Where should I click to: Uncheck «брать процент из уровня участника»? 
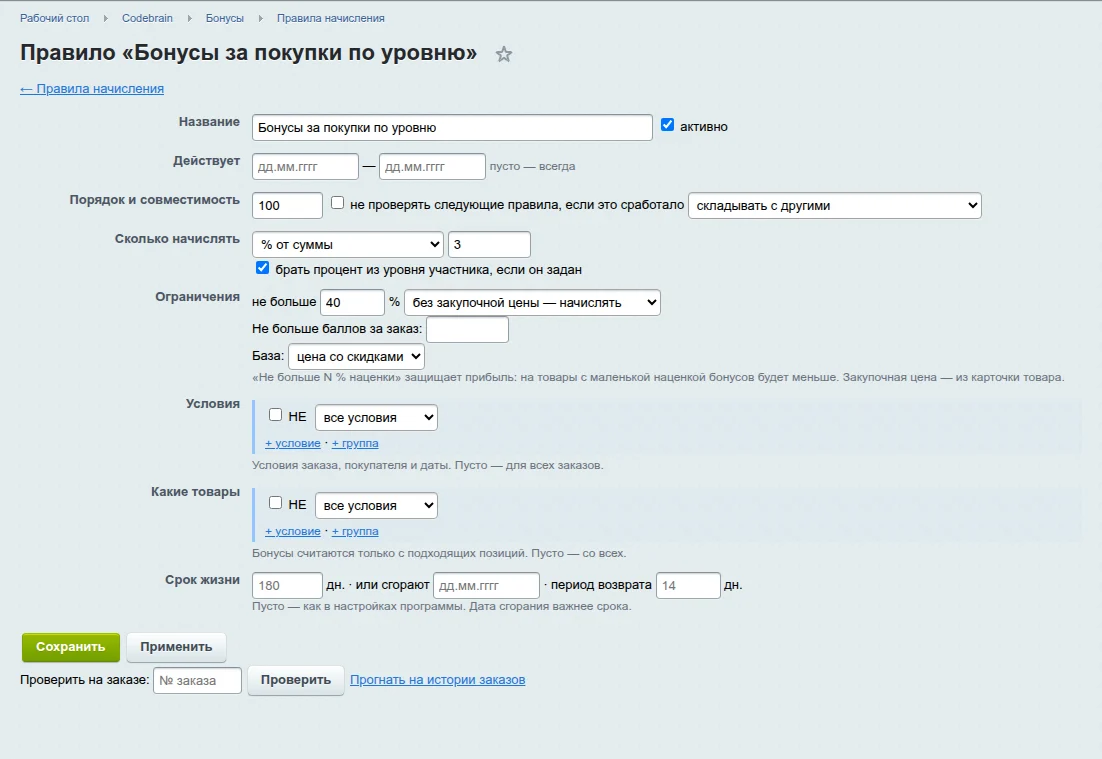pos(262,268)
